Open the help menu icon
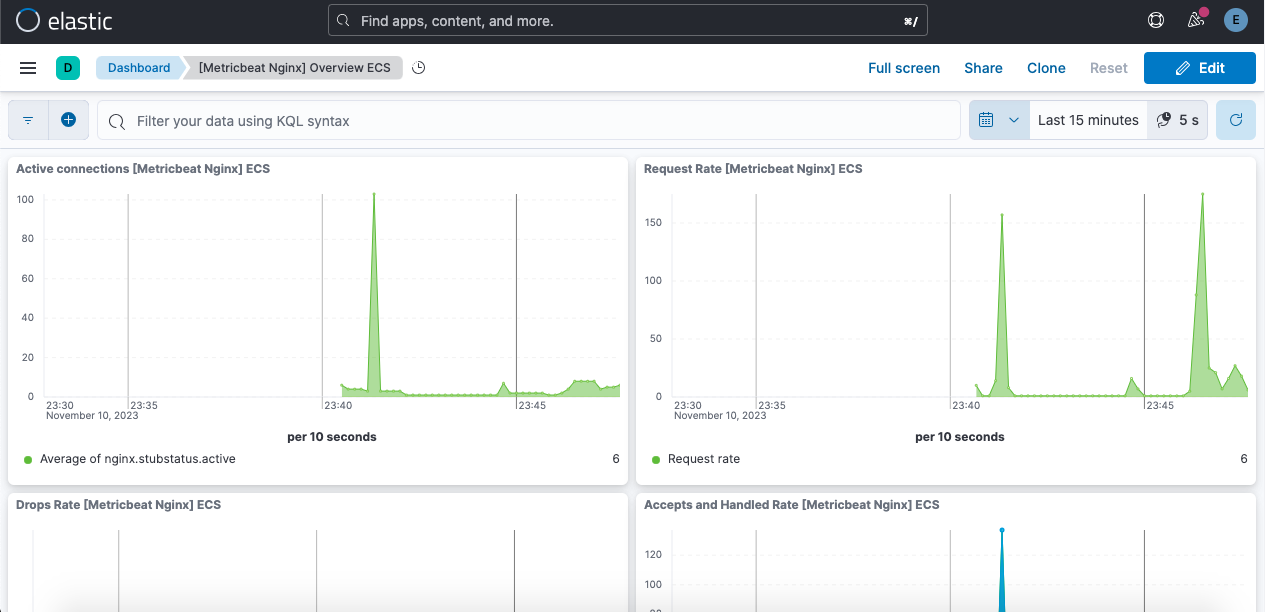The height and width of the screenshot is (612, 1265). point(1156,20)
